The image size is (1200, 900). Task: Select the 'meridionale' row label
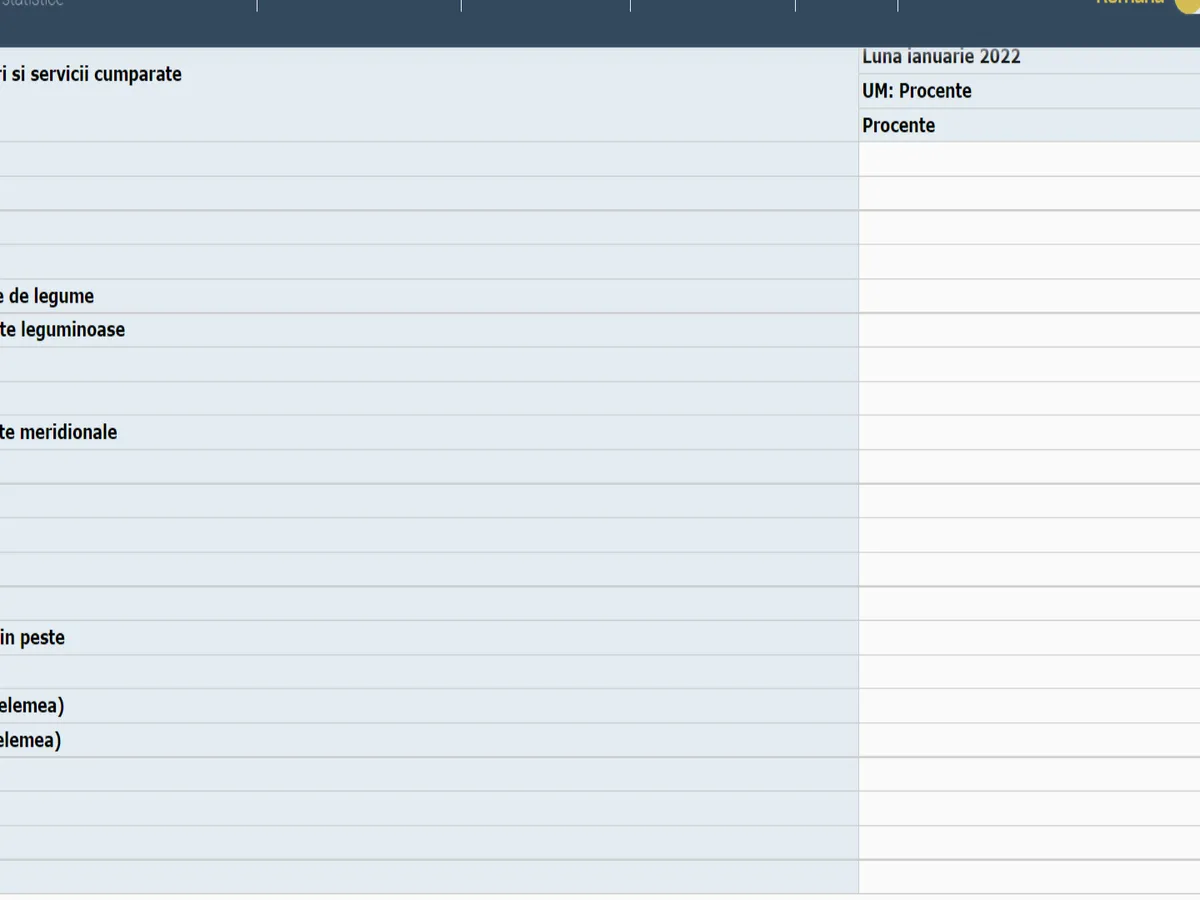(58, 433)
